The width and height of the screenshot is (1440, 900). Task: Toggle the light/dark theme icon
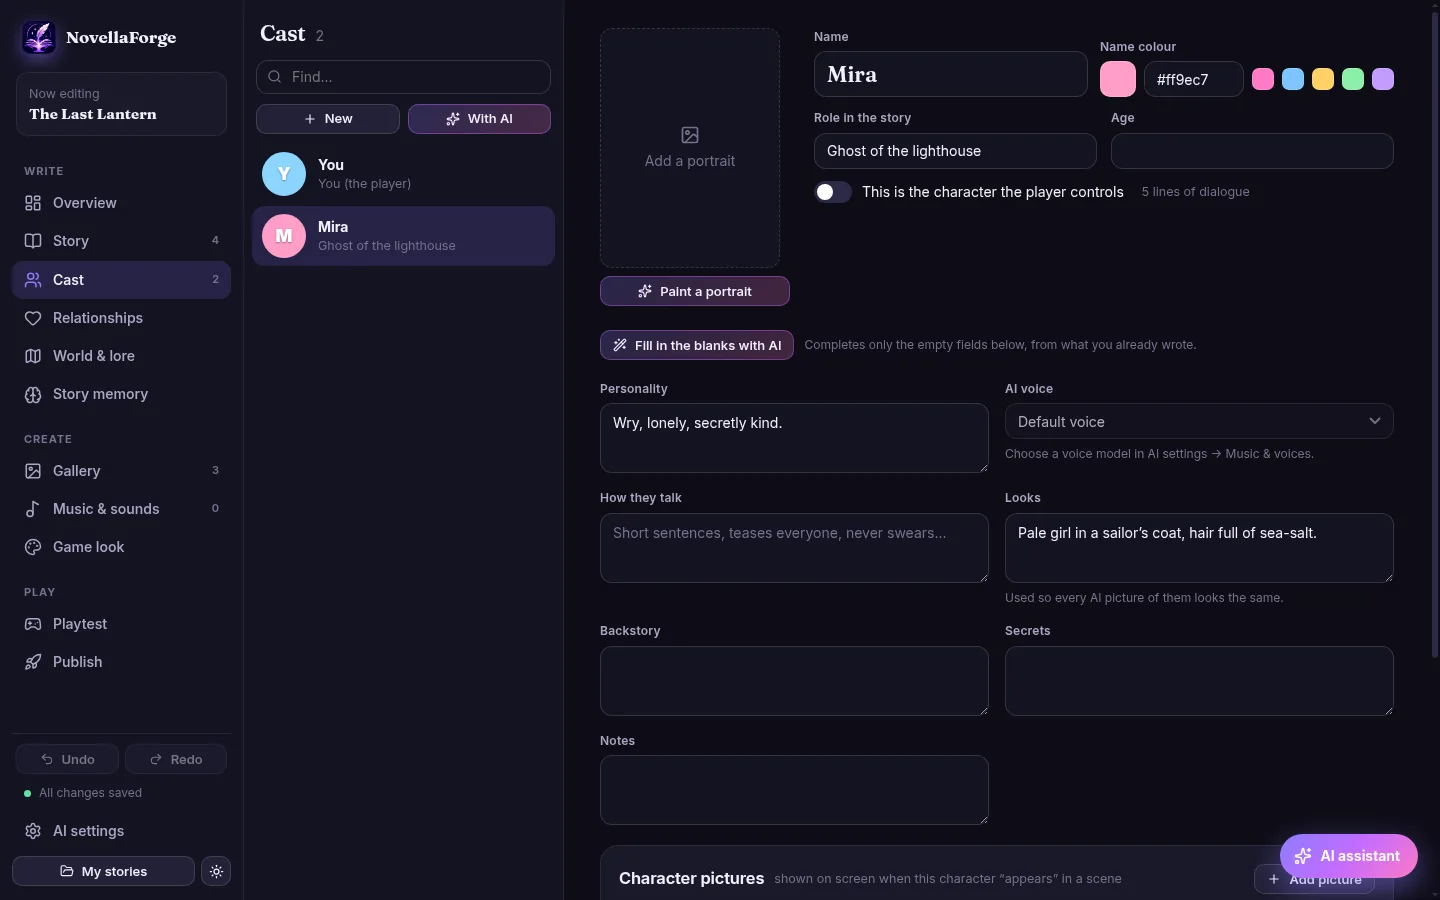click(216, 871)
